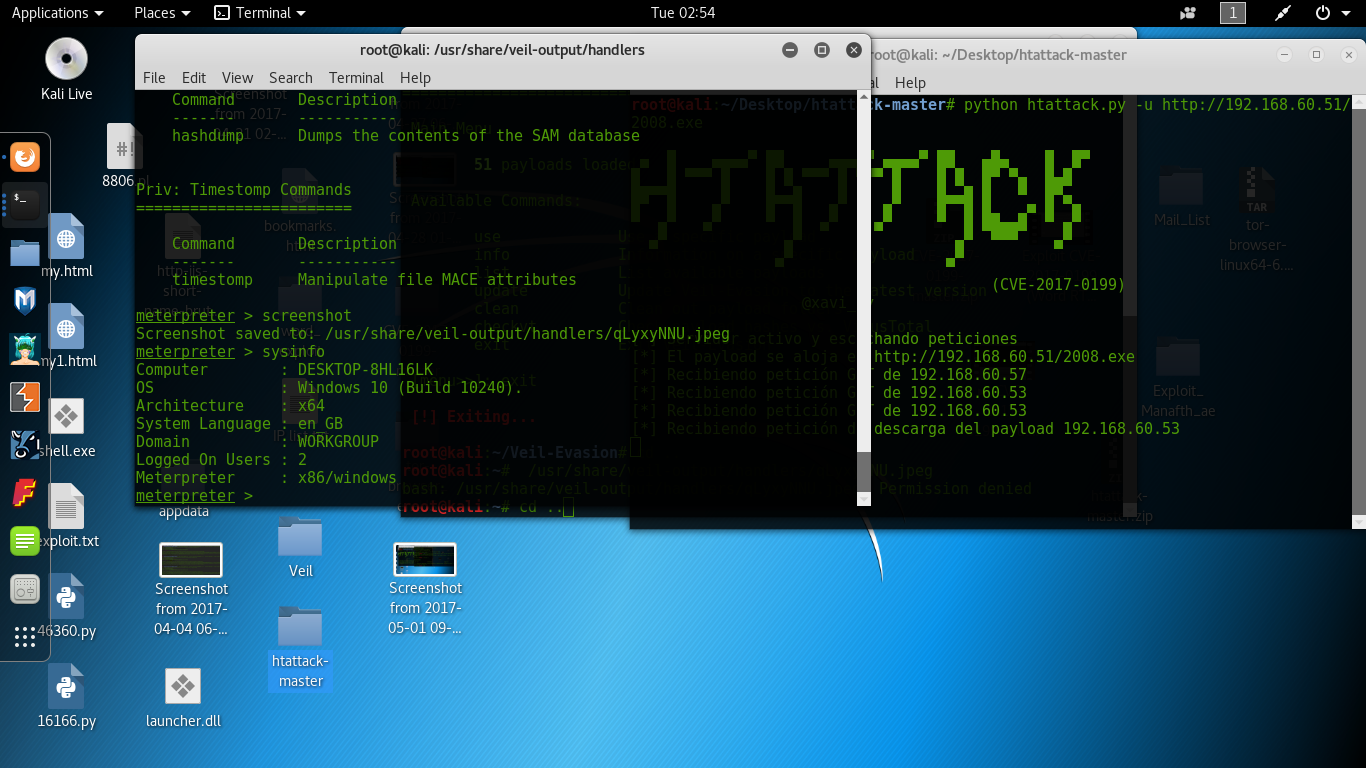The width and height of the screenshot is (1366, 768).
Task: Open View menu in veil-output terminal
Action: pyautogui.click(x=237, y=77)
